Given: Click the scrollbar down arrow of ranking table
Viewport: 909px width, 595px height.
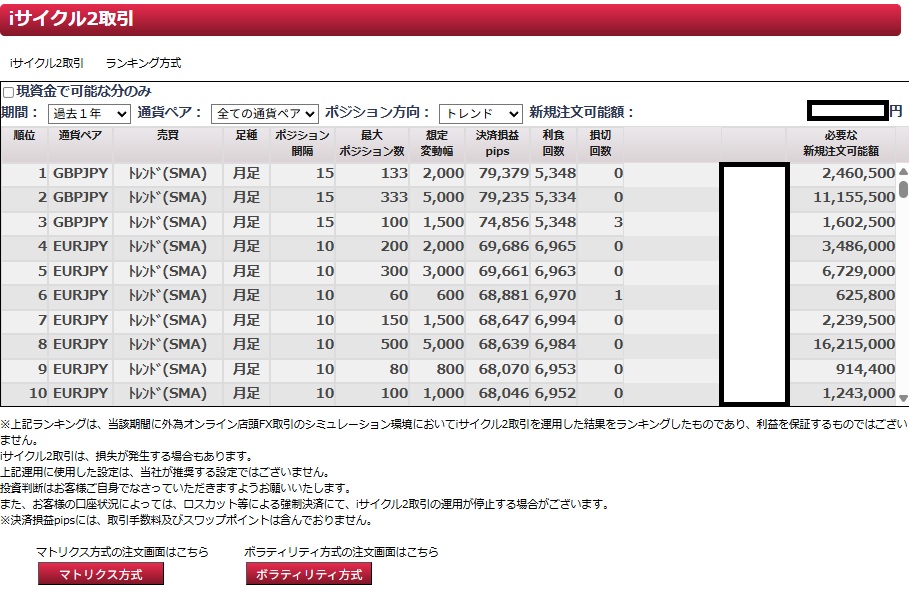Looking at the screenshot, I should [903, 398].
